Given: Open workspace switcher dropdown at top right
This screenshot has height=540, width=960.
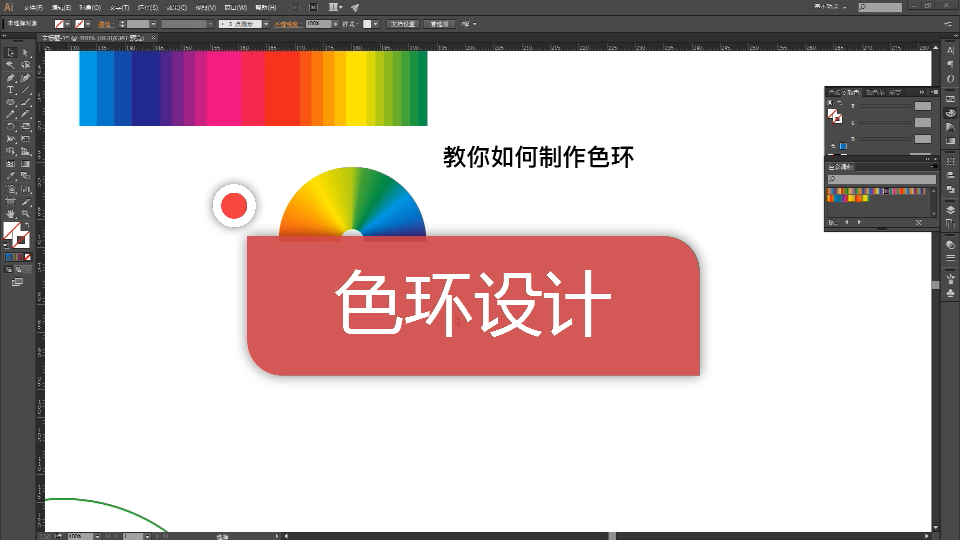Looking at the screenshot, I should click(x=831, y=7).
